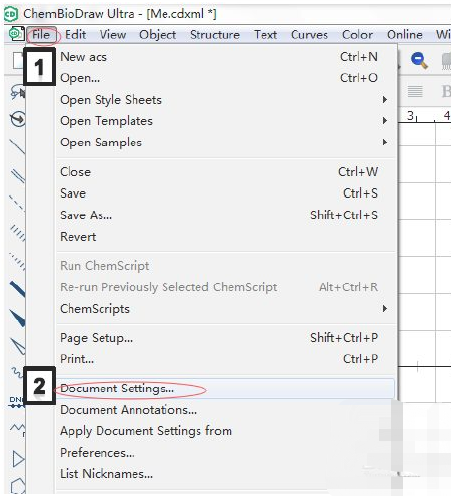The height and width of the screenshot is (496, 451).
Task: Open the Object menu
Action: coord(157,35)
